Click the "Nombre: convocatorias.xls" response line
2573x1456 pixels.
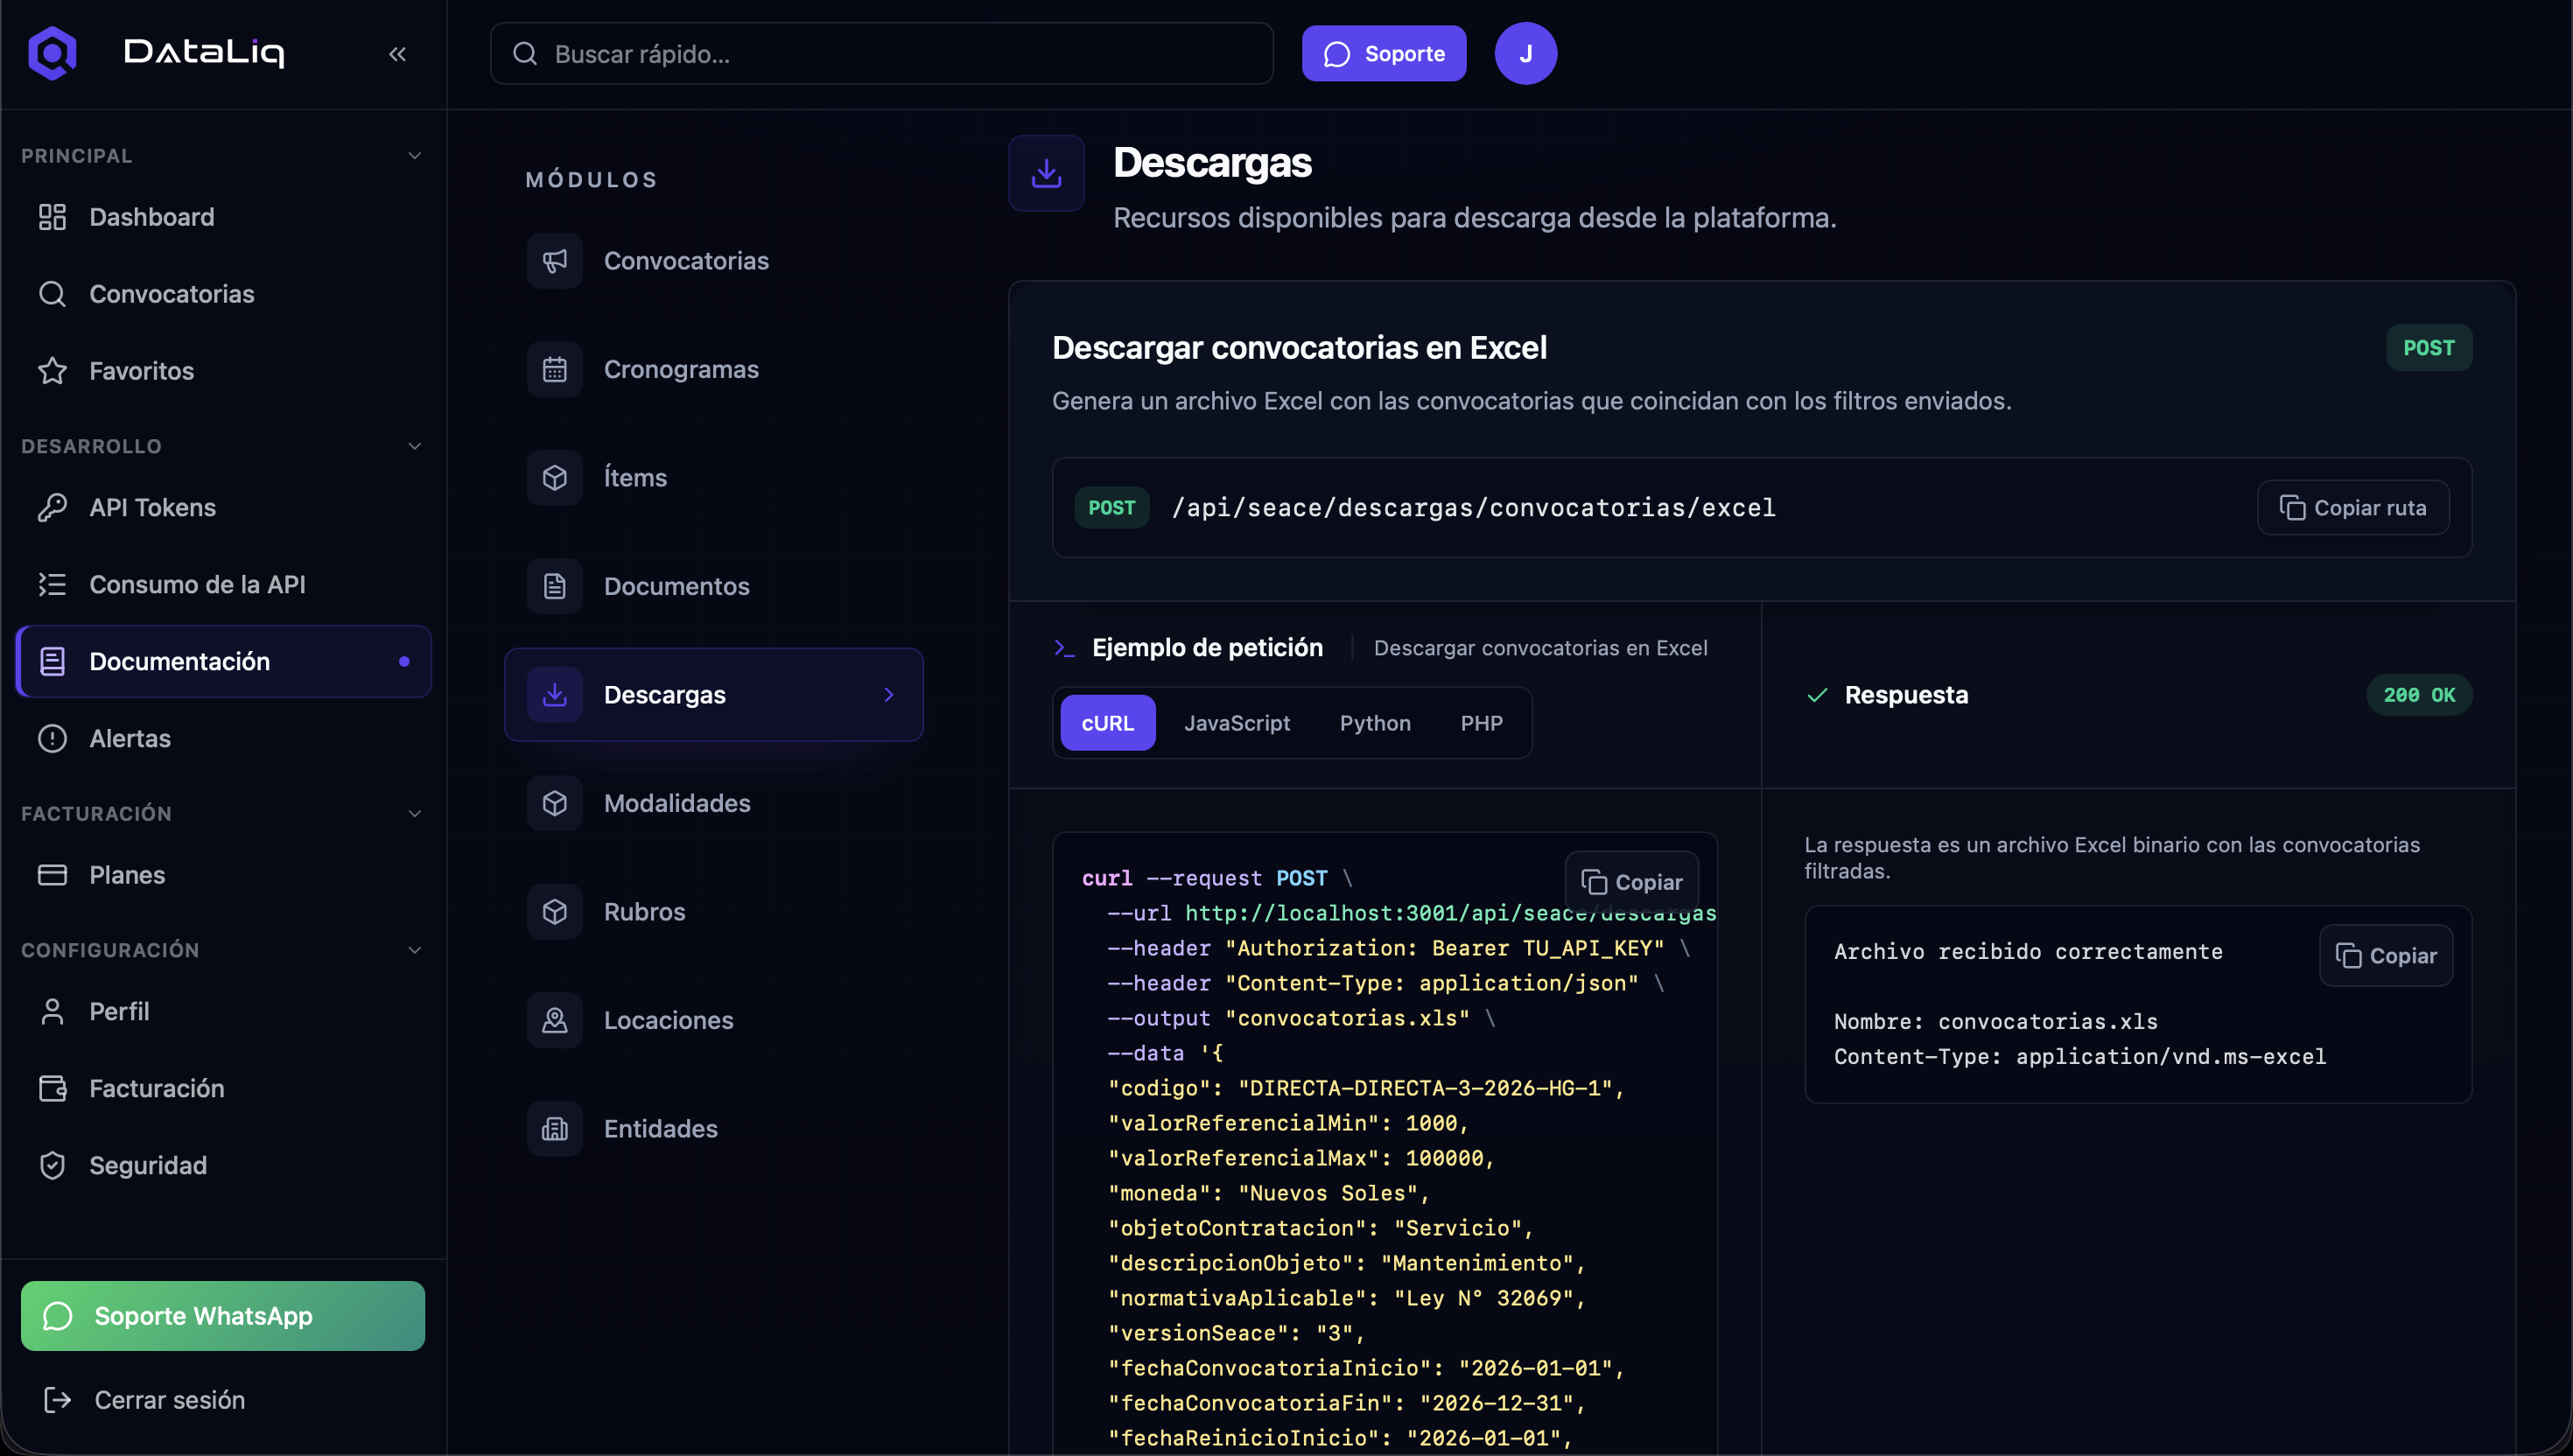[x=1995, y=1021]
